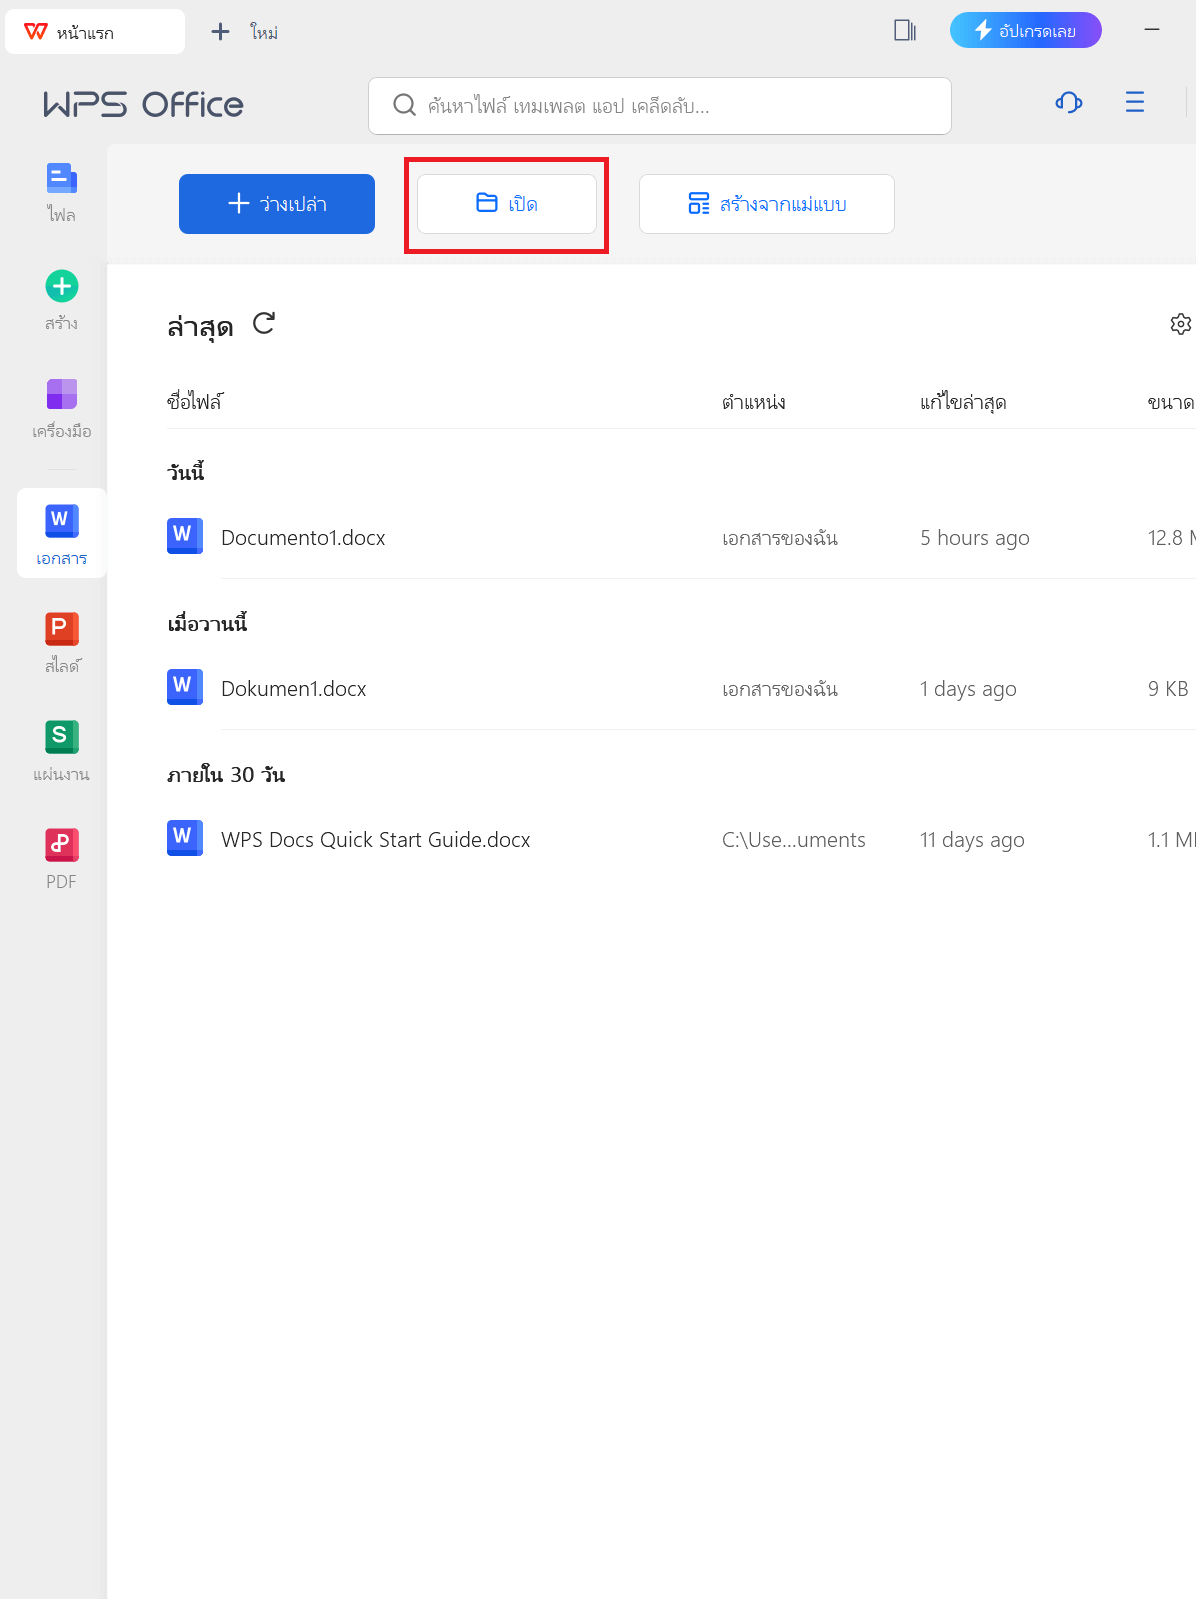Click the sidebar panel toggle icon in title bar
The width and height of the screenshot is (1196, 1599).
tap(905, 31)
